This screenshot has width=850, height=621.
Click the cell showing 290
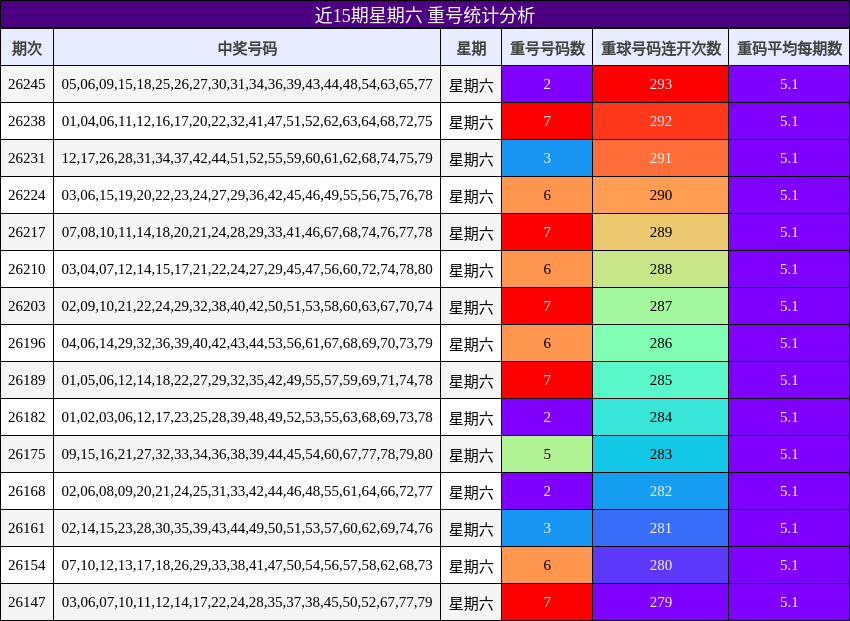click(x=660, y=195)
